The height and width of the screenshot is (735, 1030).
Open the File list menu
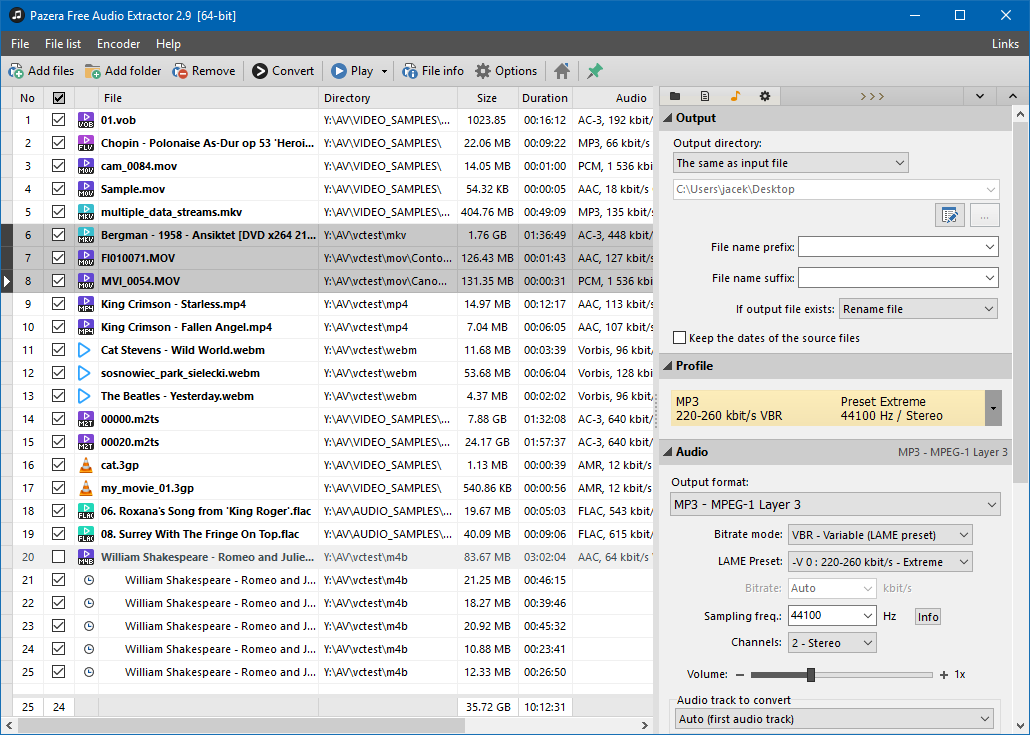tap(63, 44)
